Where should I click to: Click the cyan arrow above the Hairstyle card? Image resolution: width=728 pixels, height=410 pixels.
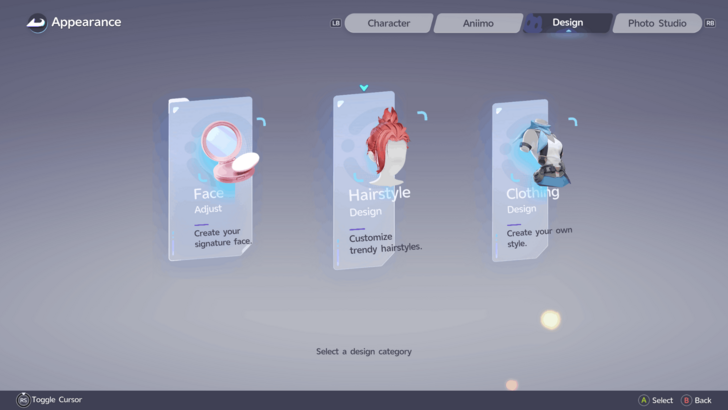[x=364, y=87]
